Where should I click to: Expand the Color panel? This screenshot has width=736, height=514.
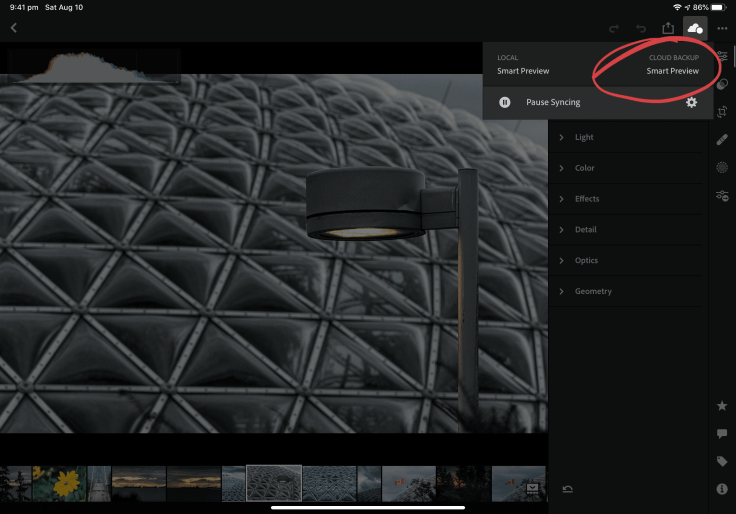coord(625,168)
